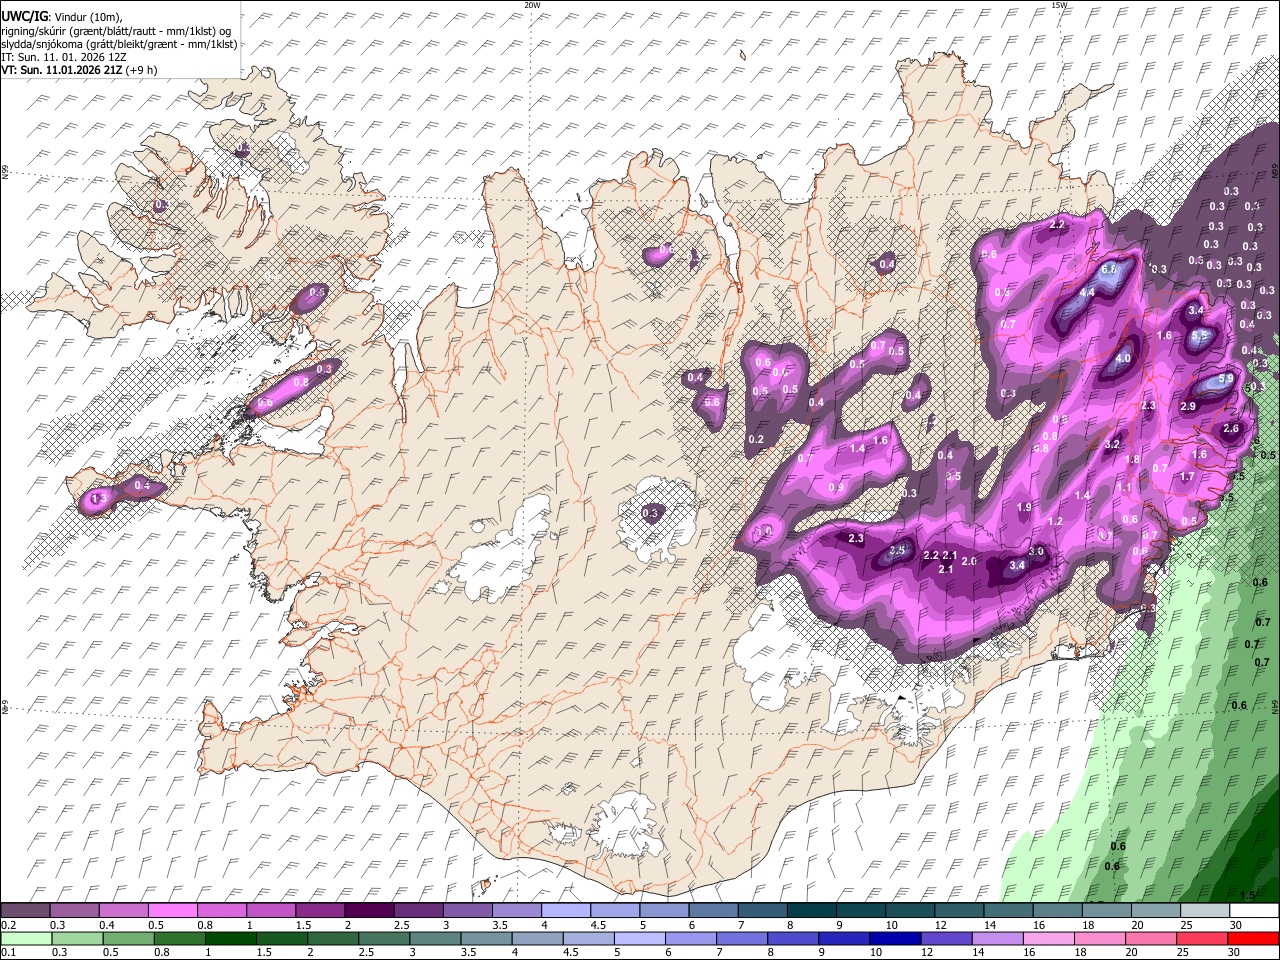Viewport: 1280px width, 960px height.
Task: Click the 5.9 snowfall value near east coast
Action: pos(1226,380)
